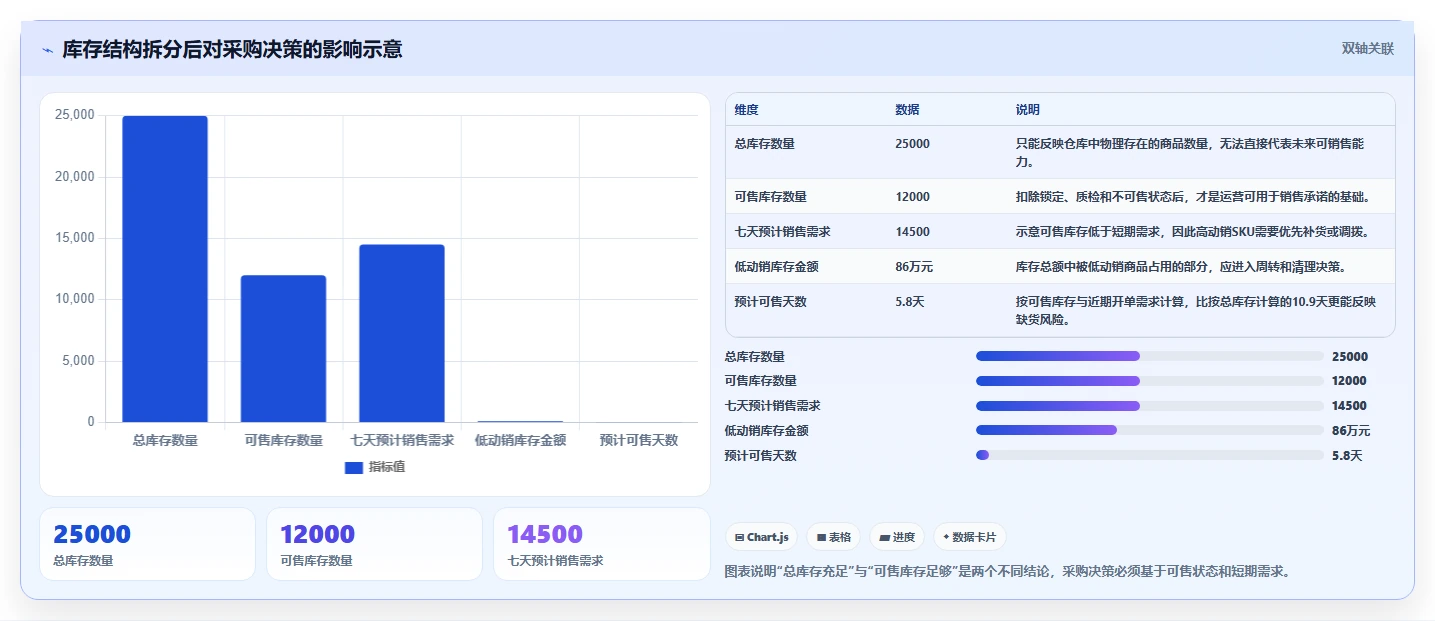Click the 14500 value in the table
Screen dimensions: 1435x621
point(913,232)
